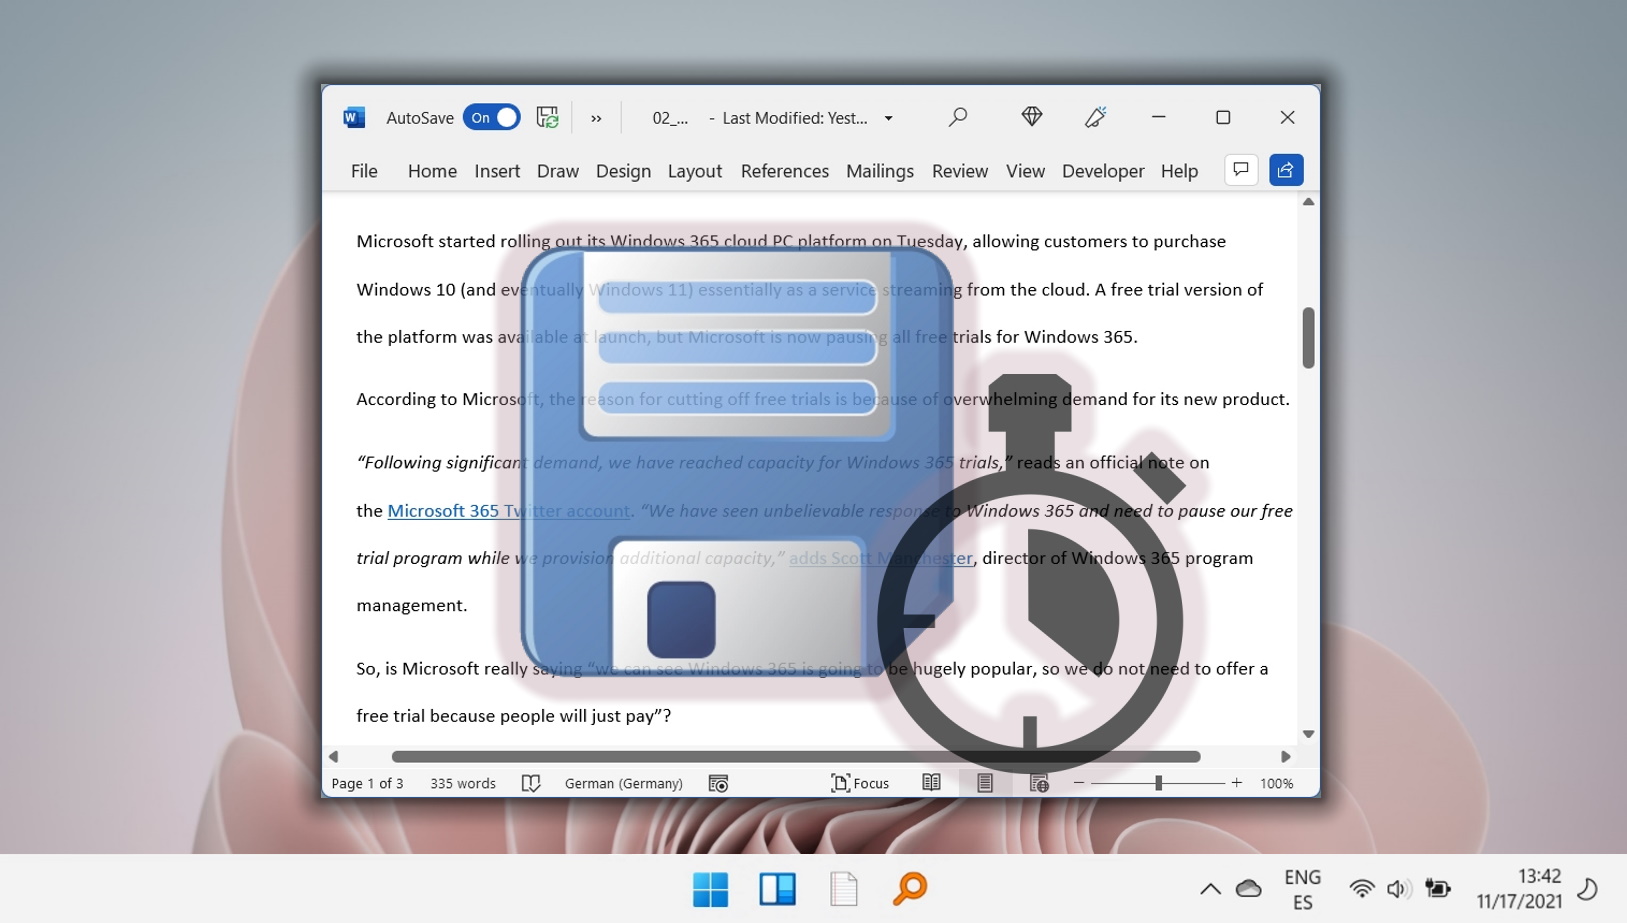This screenshot has width=1627, height=923.
Task: Click the Save icon in Quick Access Toolbar
Action: tap(547, 117)
